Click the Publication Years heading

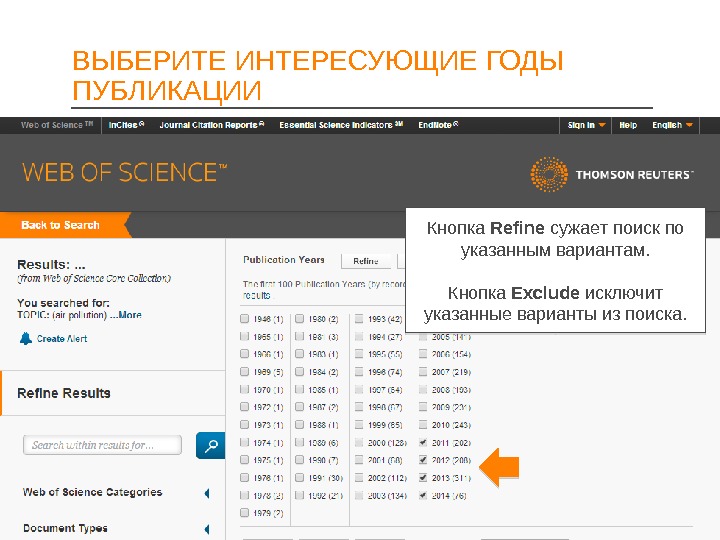pyautogui.click(x=284, y=259)
